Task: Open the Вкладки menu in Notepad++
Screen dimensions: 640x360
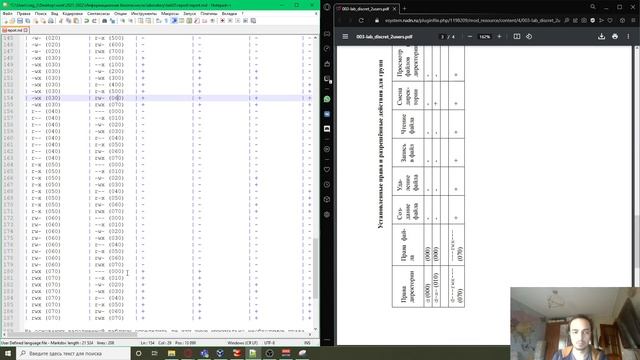Action: coord(229,13)
